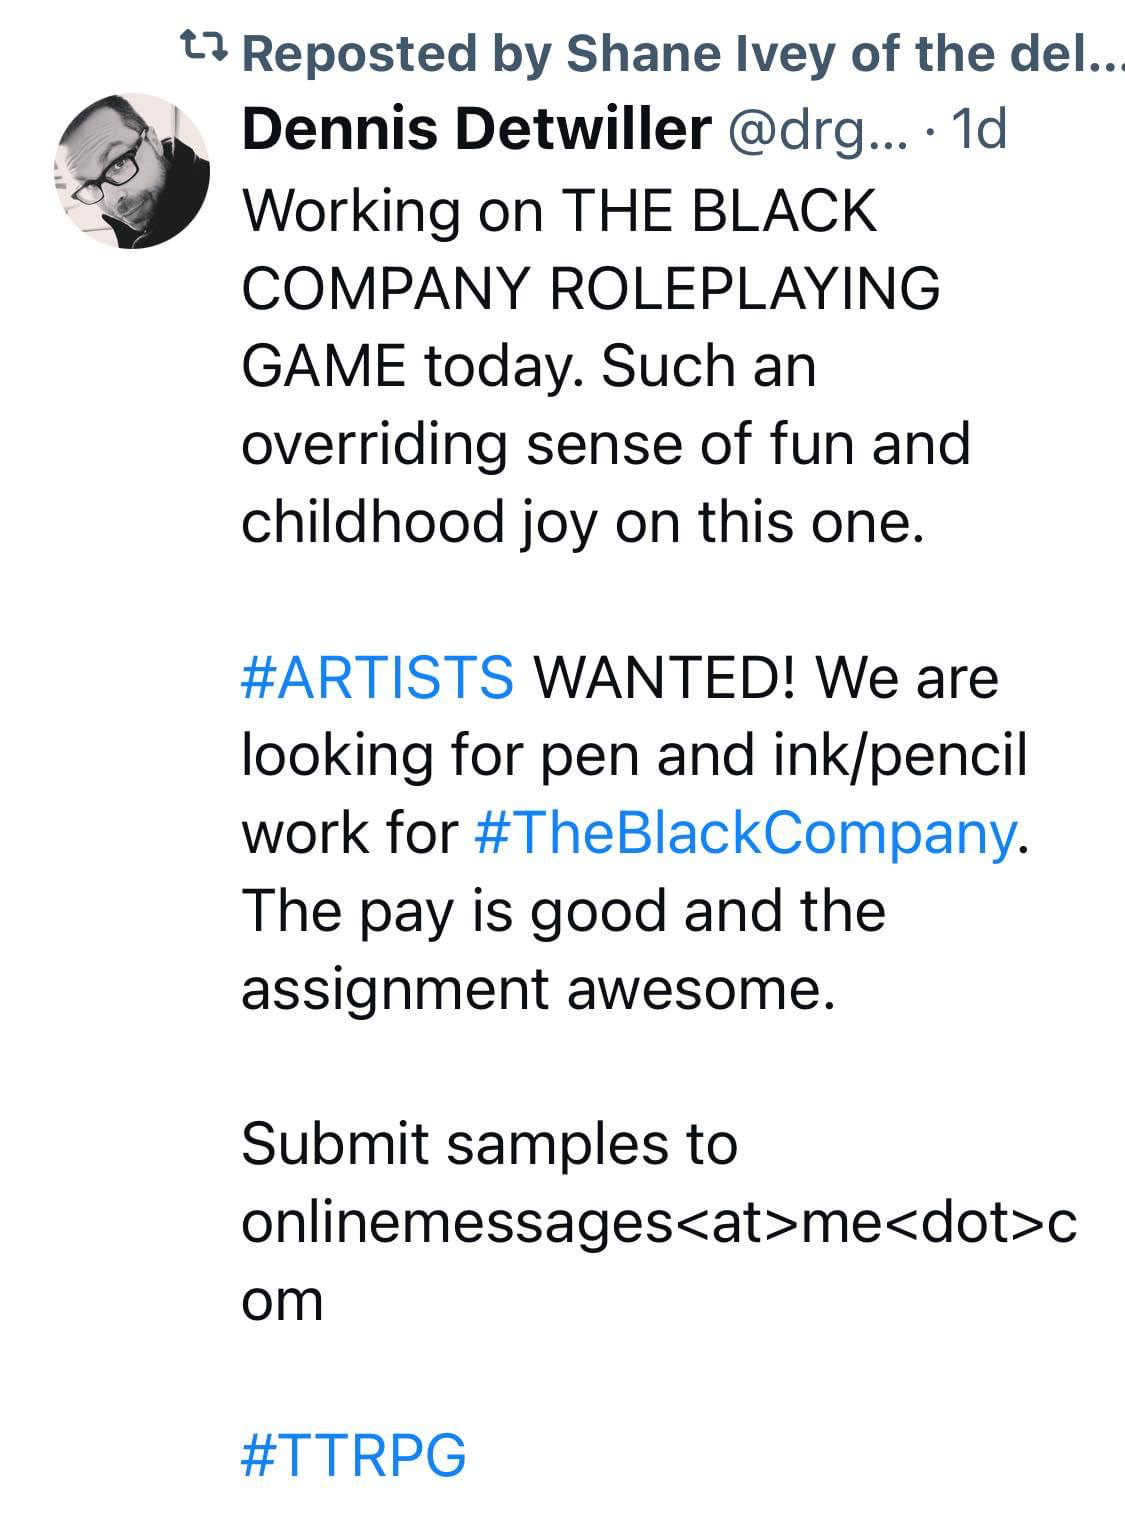The height and width of the screenshot is (1516, 1125).
Task: Click the 'COMPANY ROLEPLAYING' text line
Action: [590, 288]
